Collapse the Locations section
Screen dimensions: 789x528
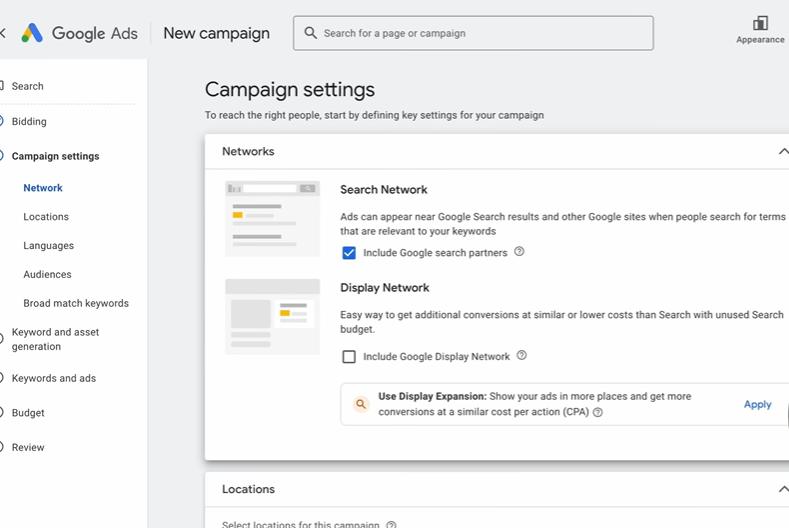tap(782, 489)
